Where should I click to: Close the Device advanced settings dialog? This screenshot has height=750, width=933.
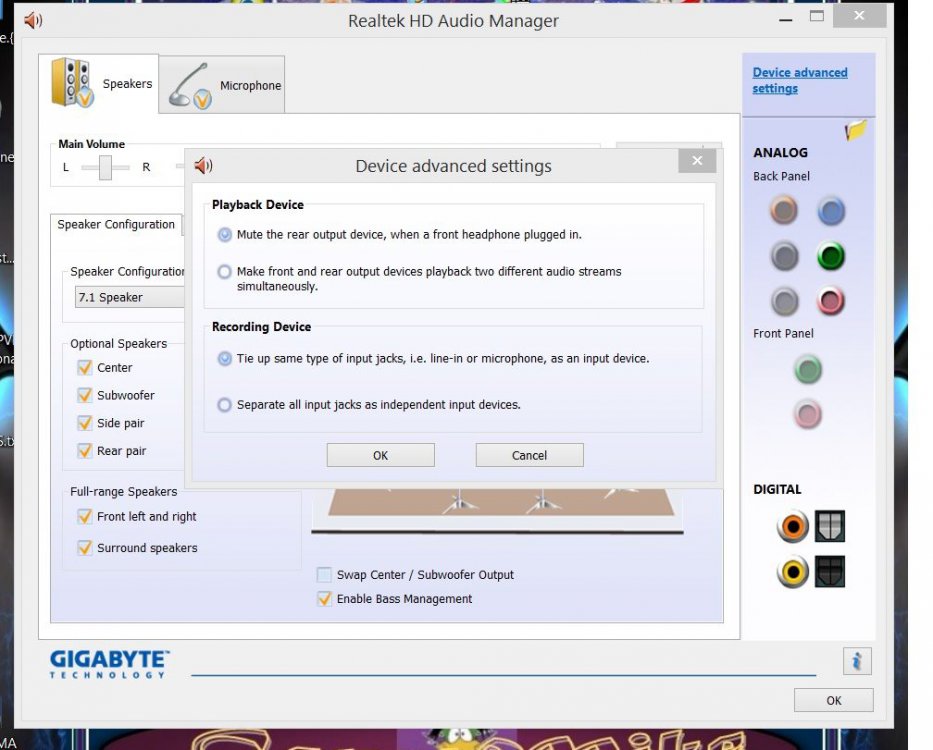pos(697,161)
